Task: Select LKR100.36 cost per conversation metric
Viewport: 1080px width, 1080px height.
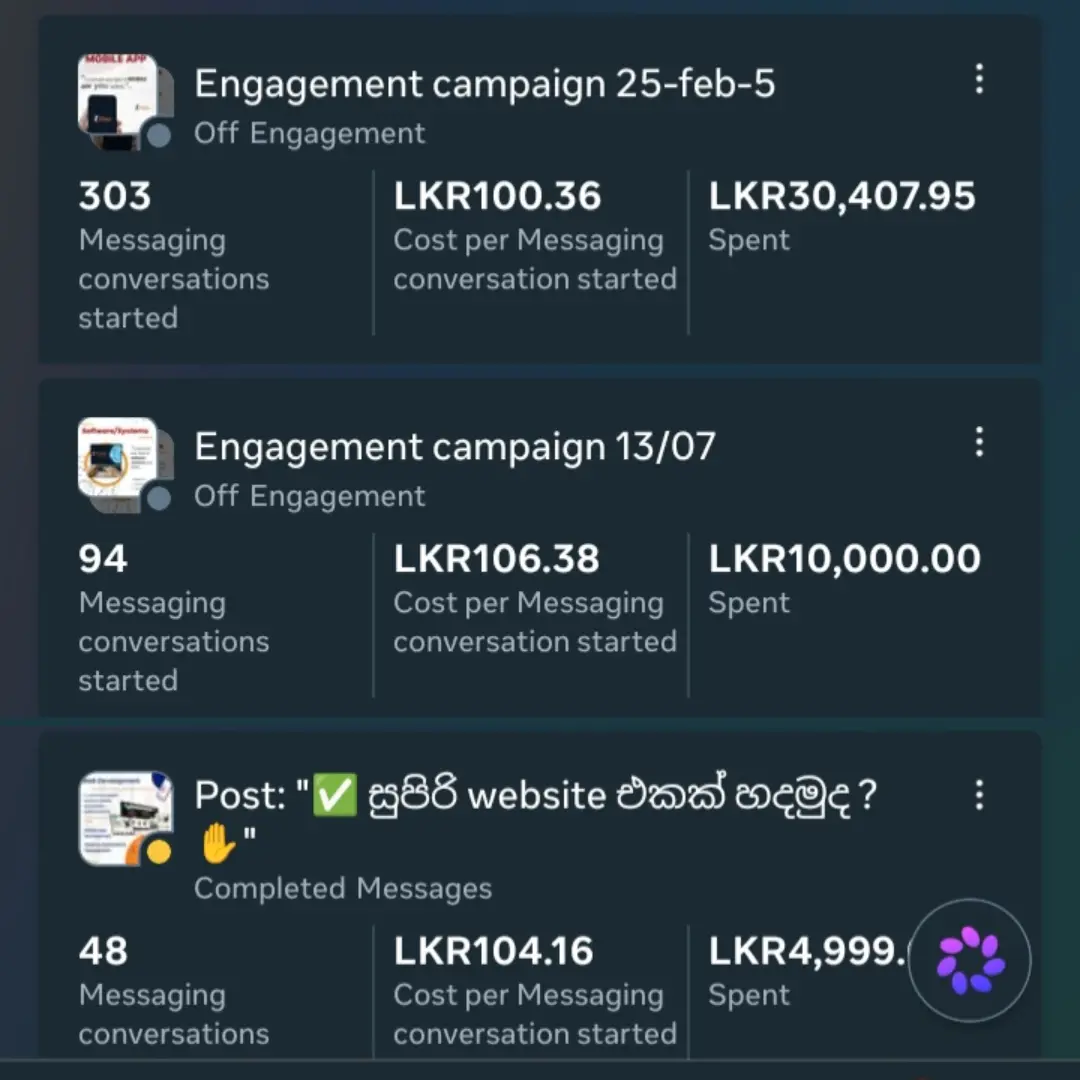Action: point(535,236)
